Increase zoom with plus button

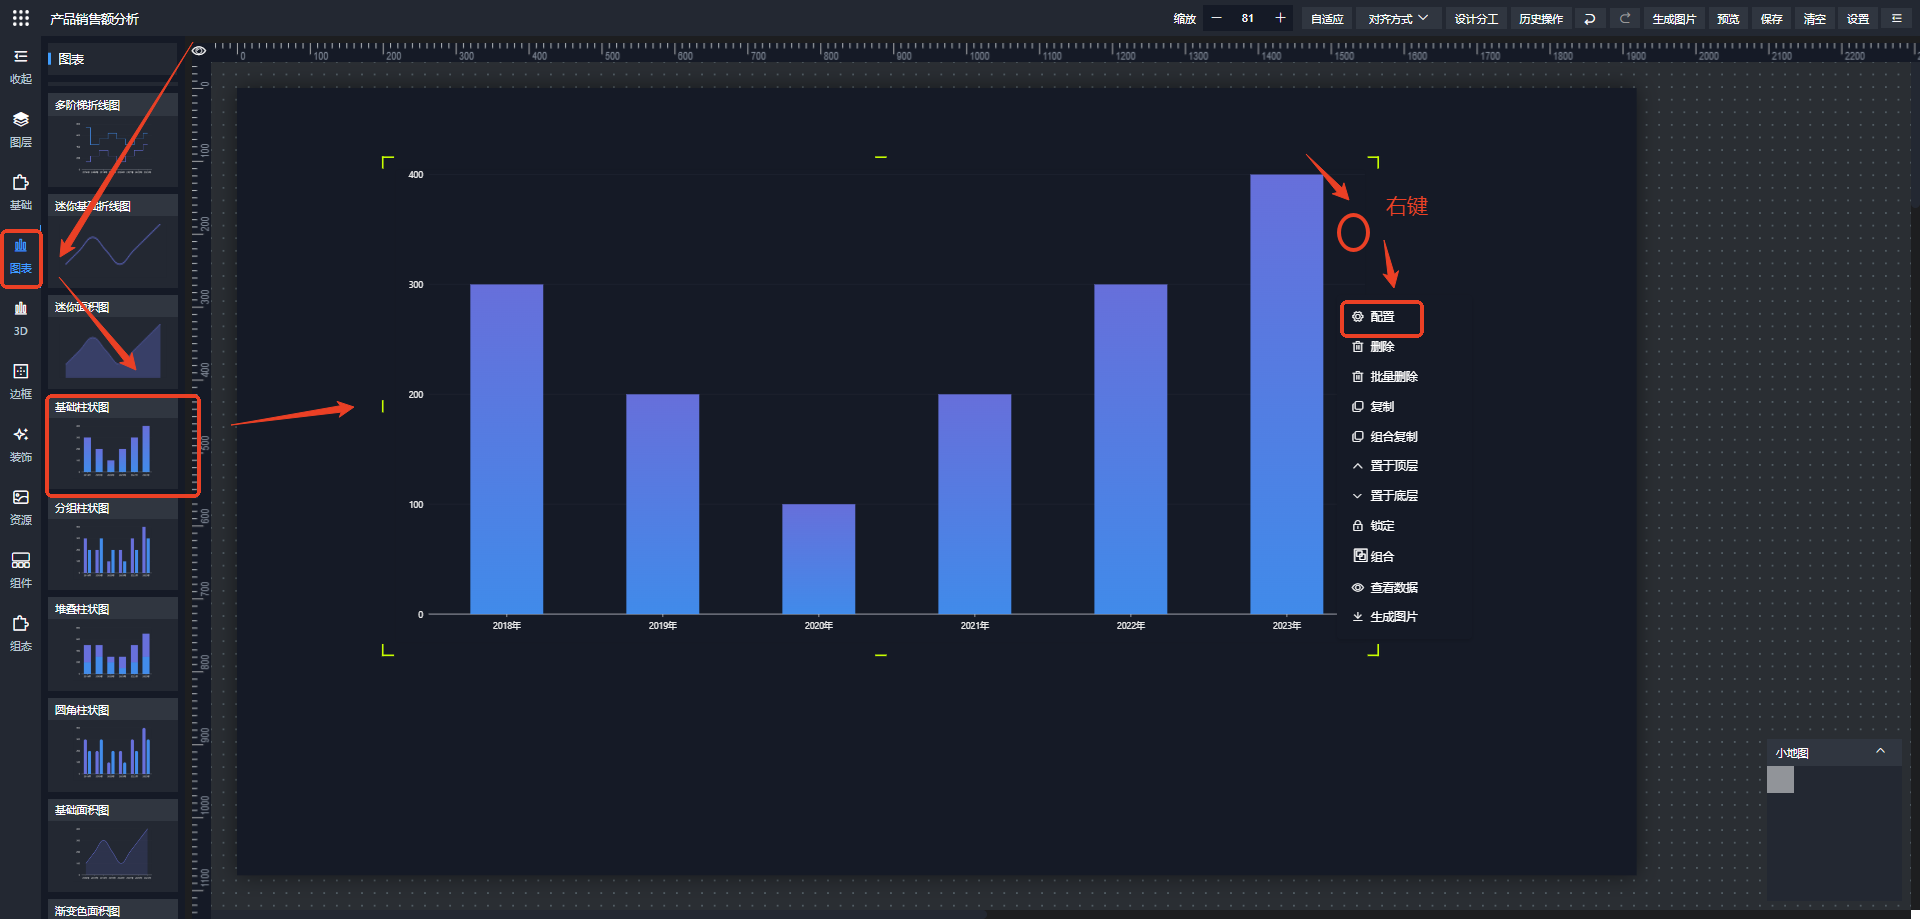(1280, 18)
